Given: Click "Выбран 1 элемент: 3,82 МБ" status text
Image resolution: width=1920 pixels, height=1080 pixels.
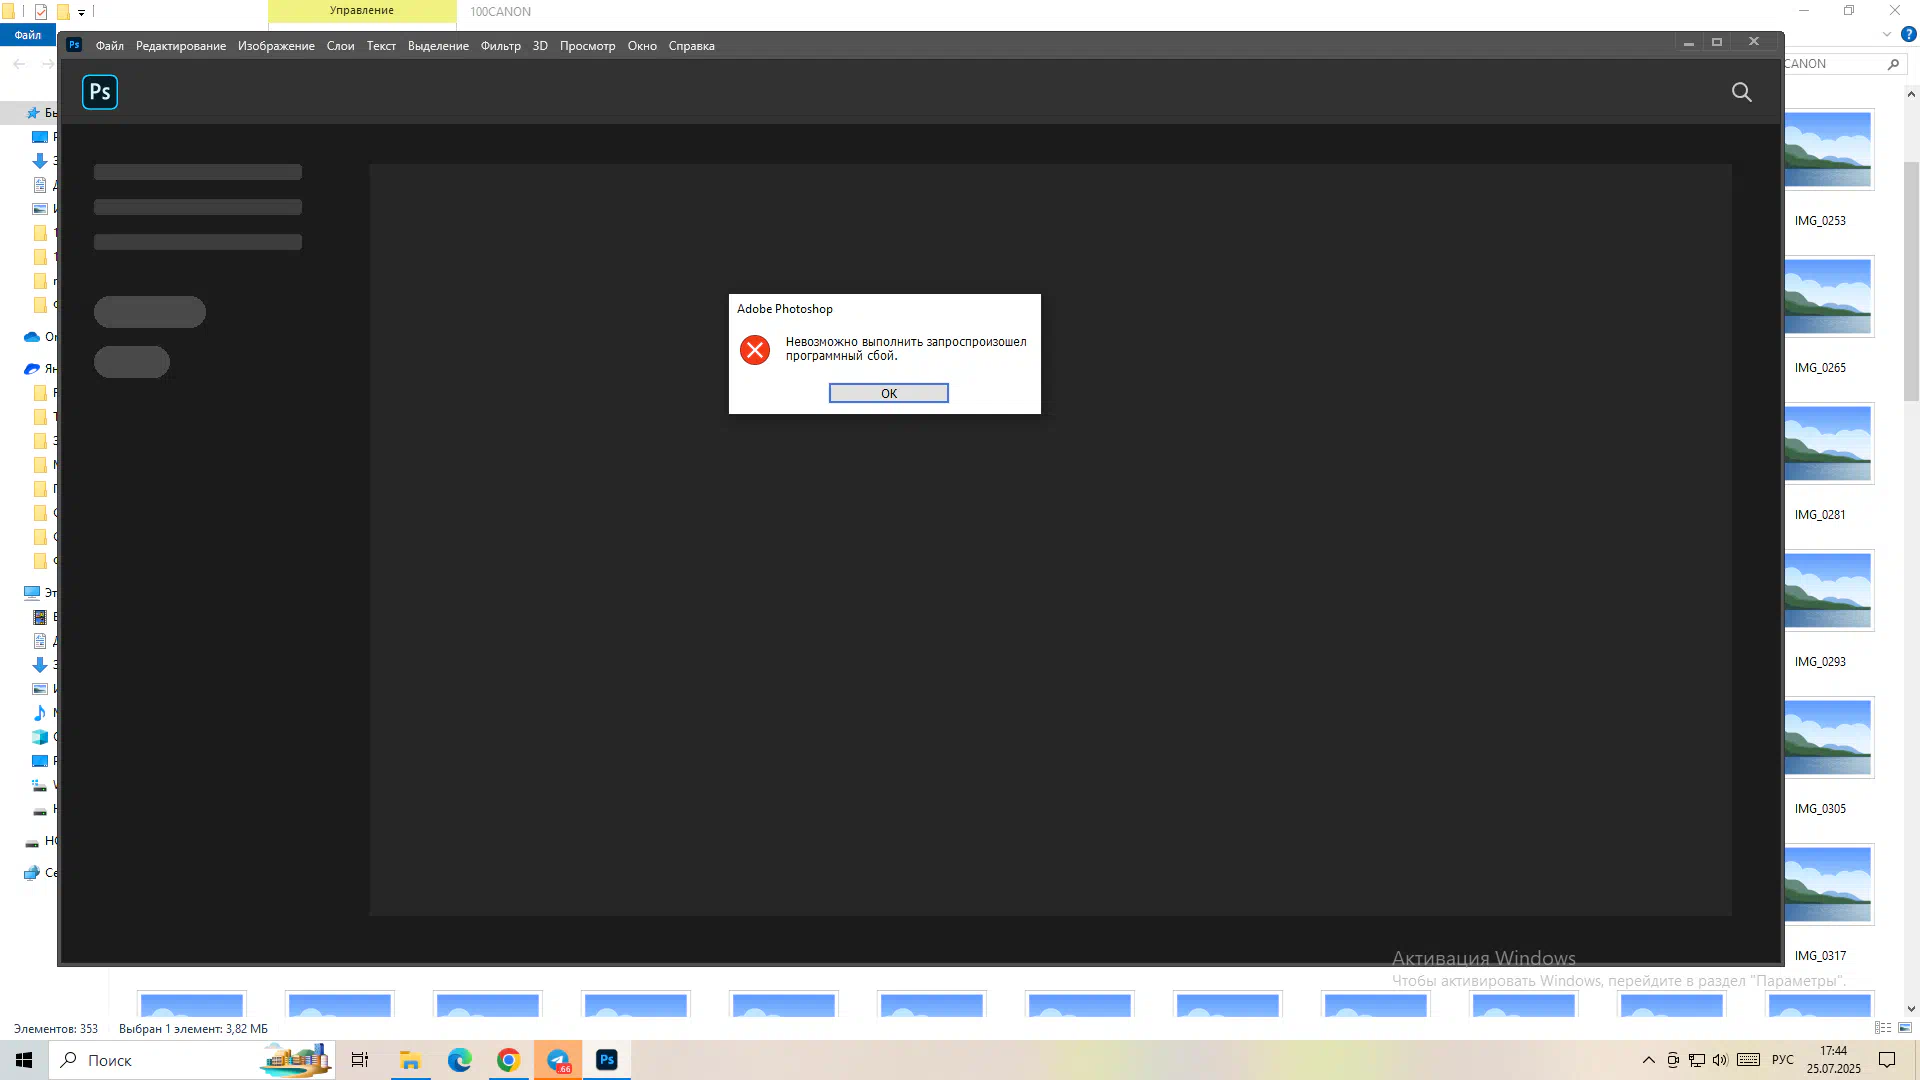Looking at the screenshot, I should (193, 1028).
